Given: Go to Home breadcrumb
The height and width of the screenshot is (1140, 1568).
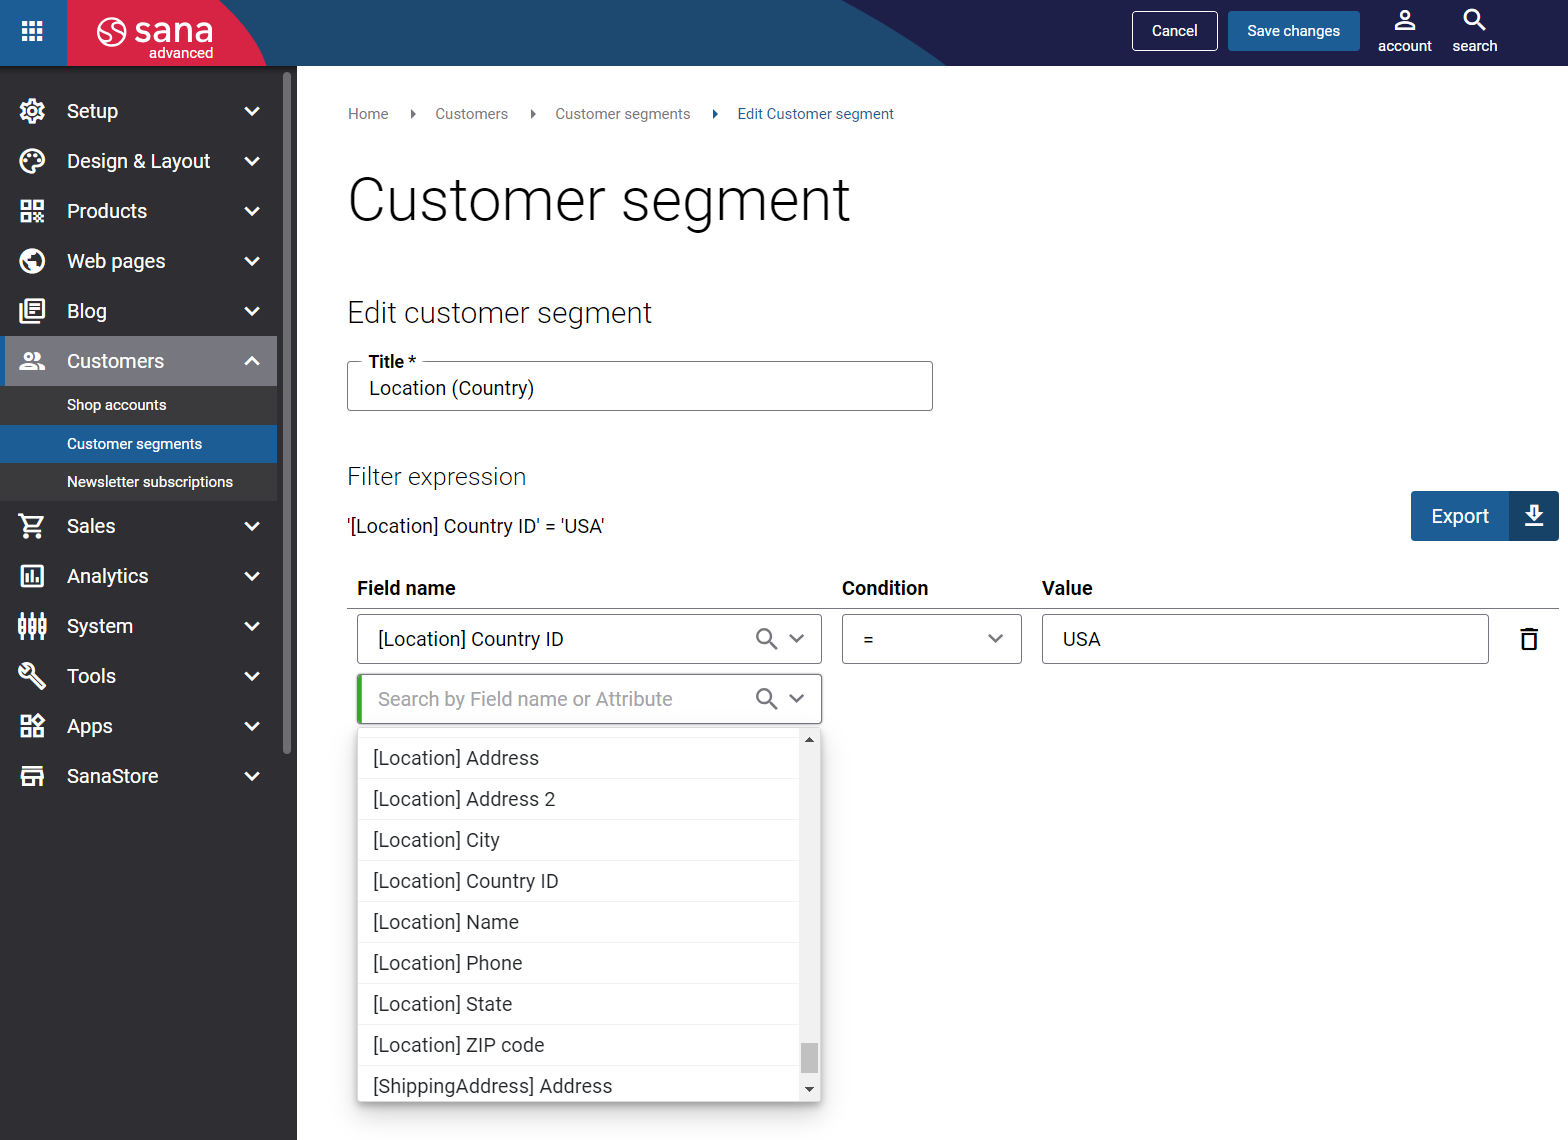Looking at the screenshot, I should 368,114.
